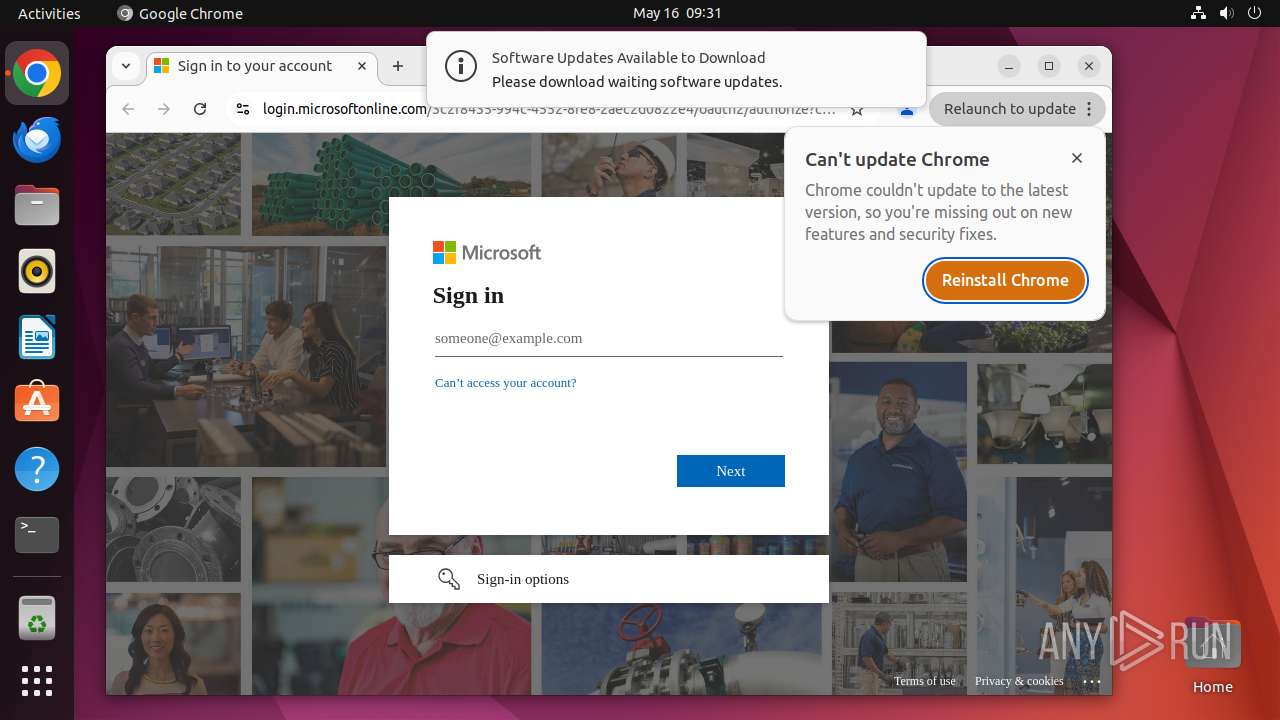Open 'Can't access your account?' link
This screenshot has height=720, width=1280.
coord(505,383)
